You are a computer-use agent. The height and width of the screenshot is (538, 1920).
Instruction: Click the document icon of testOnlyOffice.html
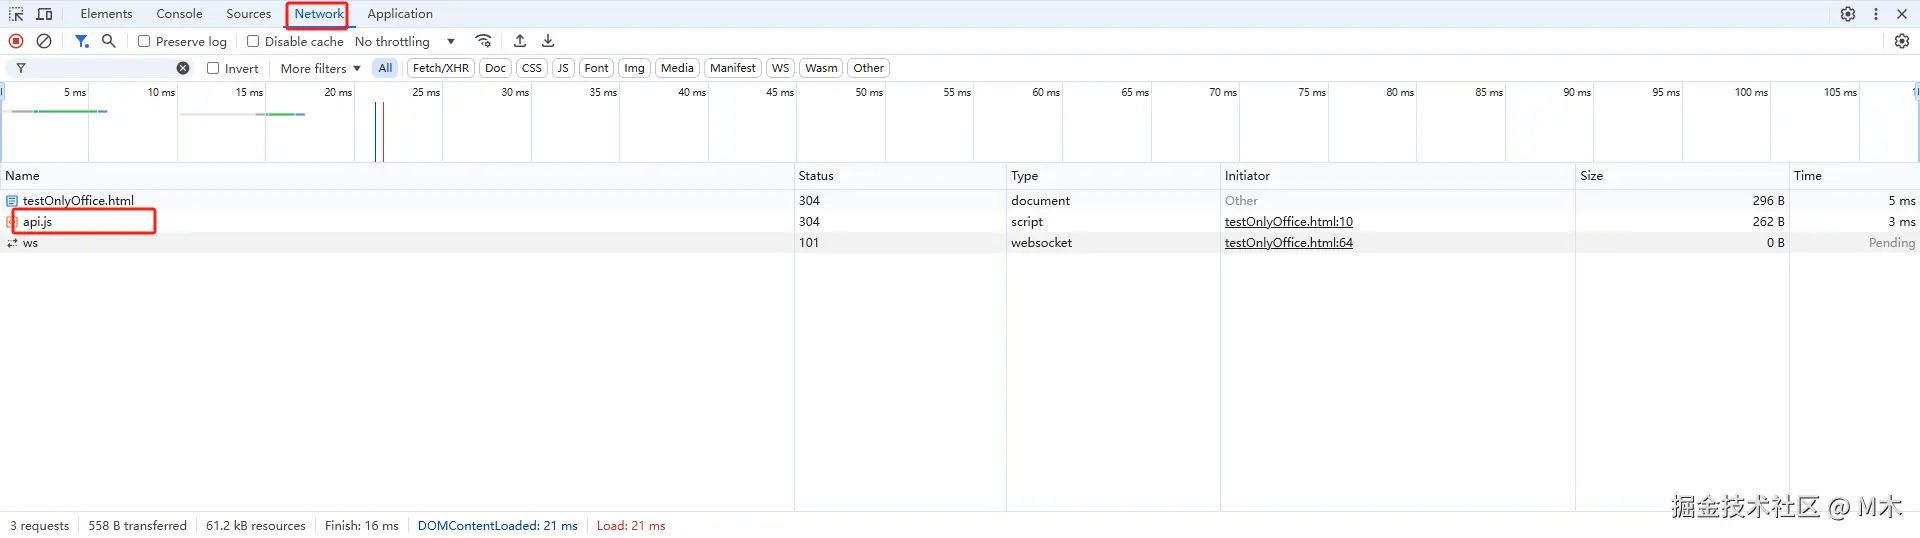tap(12, 201)
